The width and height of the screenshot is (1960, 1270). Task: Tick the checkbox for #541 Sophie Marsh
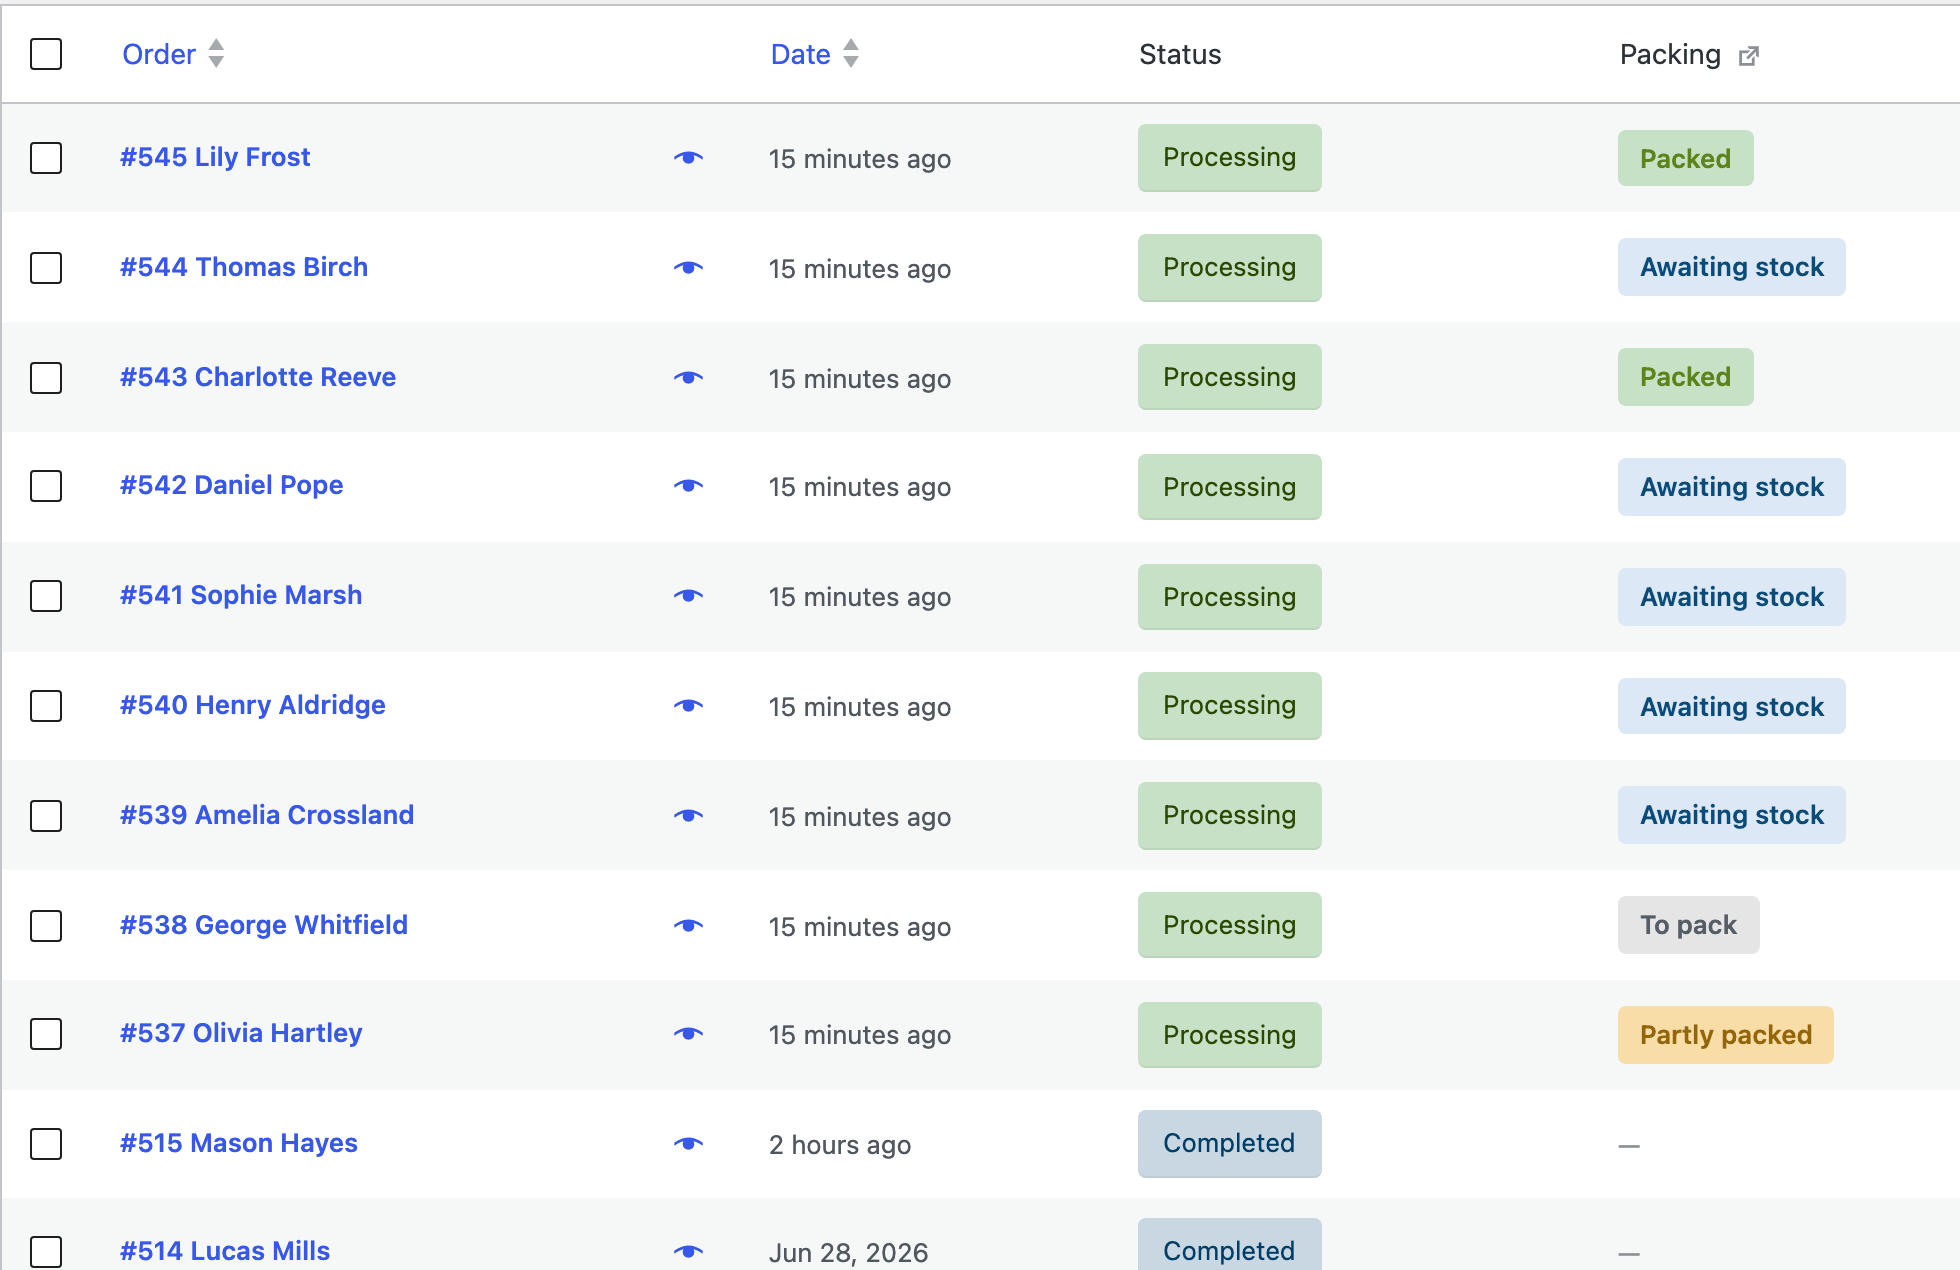[x=46, y=596]
